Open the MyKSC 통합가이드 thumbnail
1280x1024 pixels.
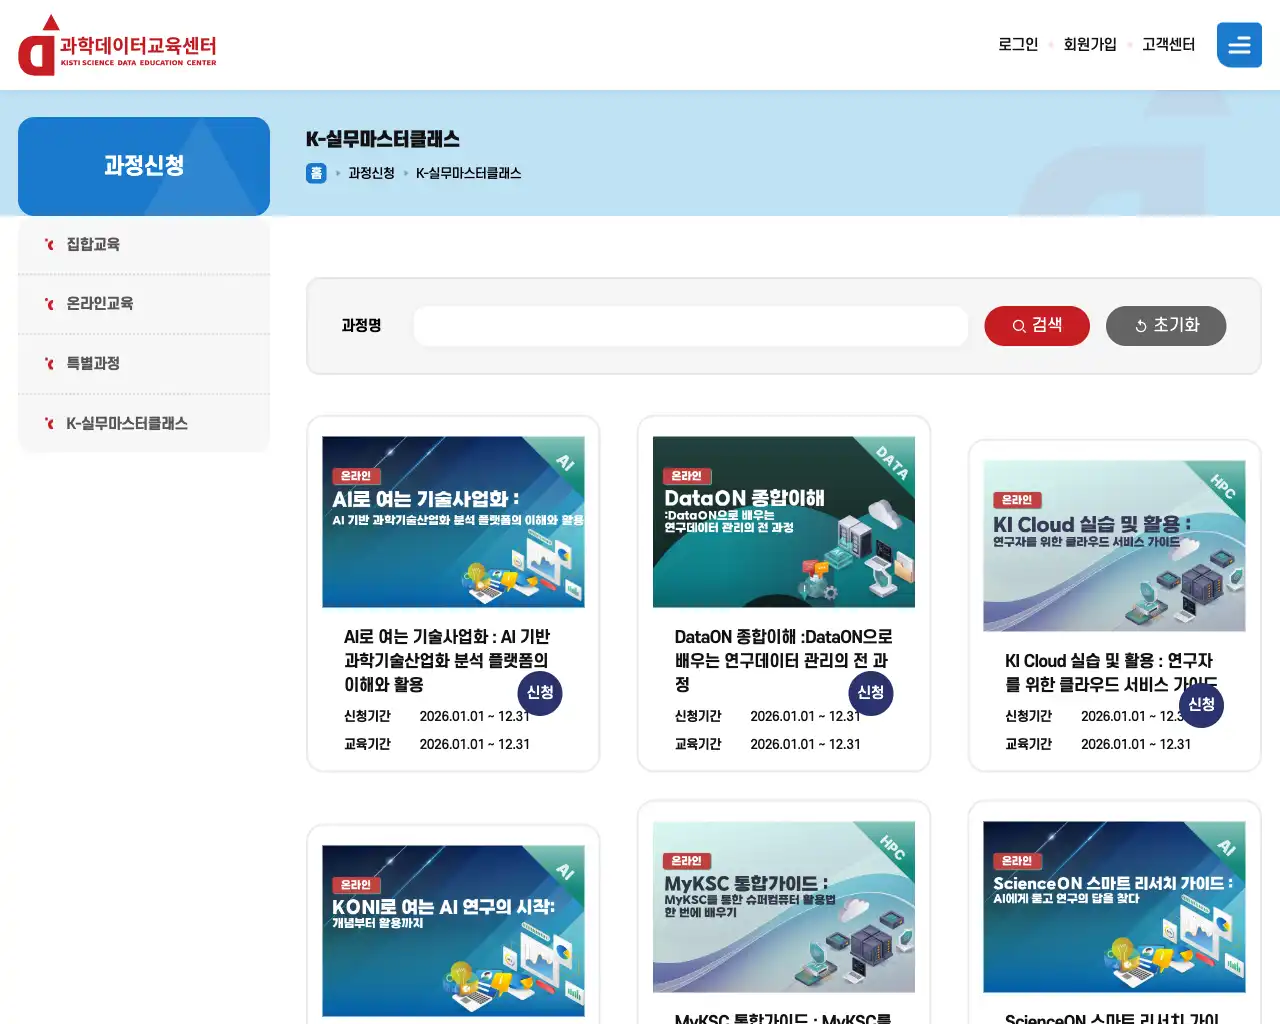click(784, 907)
